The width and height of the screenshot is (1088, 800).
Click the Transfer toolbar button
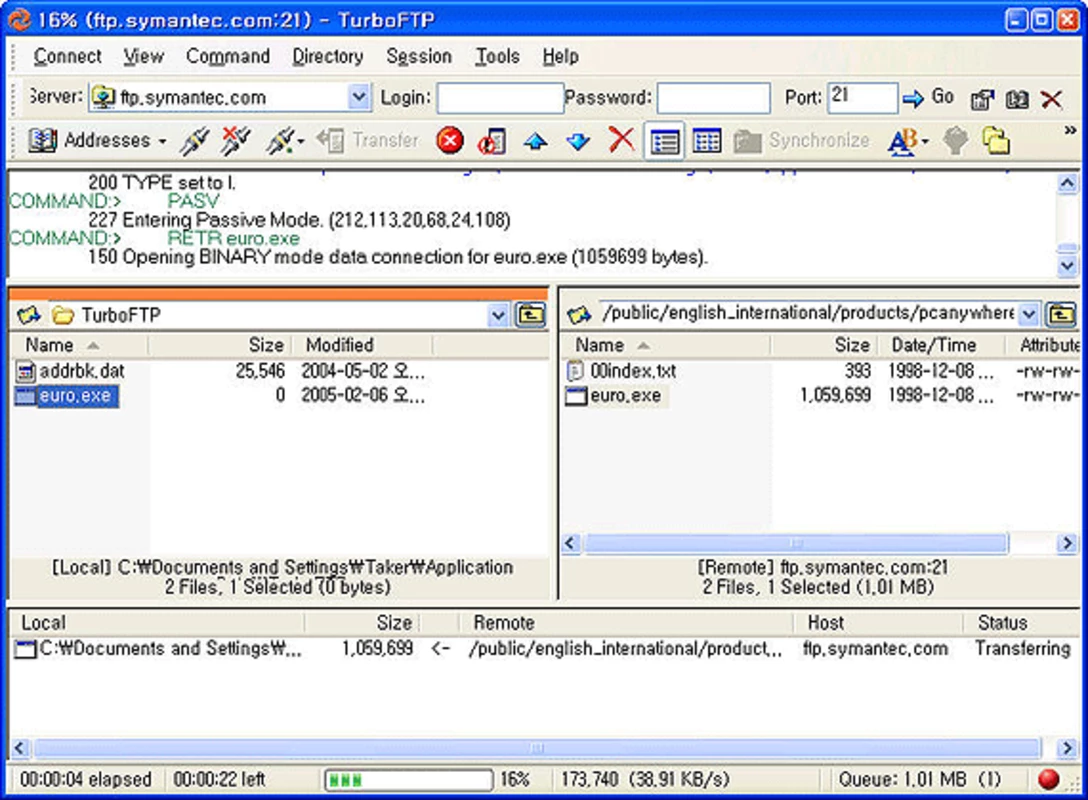pyautogui.click(x=367, y=141)
